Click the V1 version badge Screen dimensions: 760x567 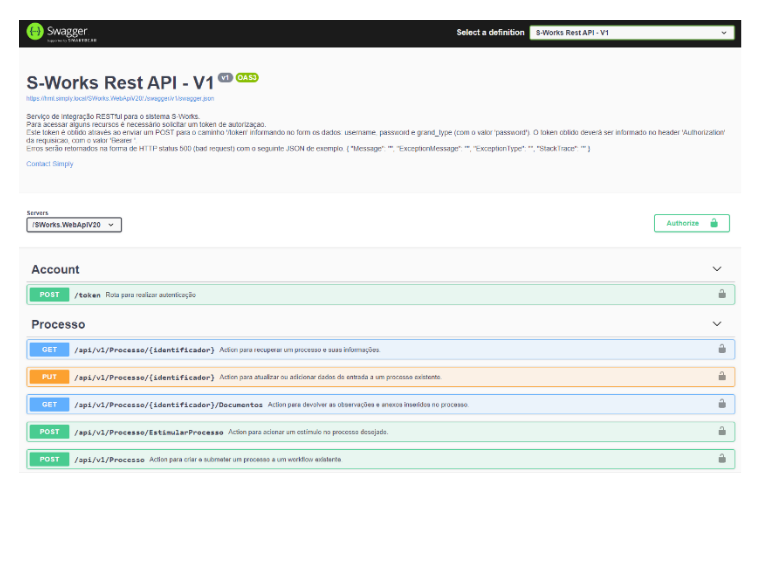tap(225, 78)
